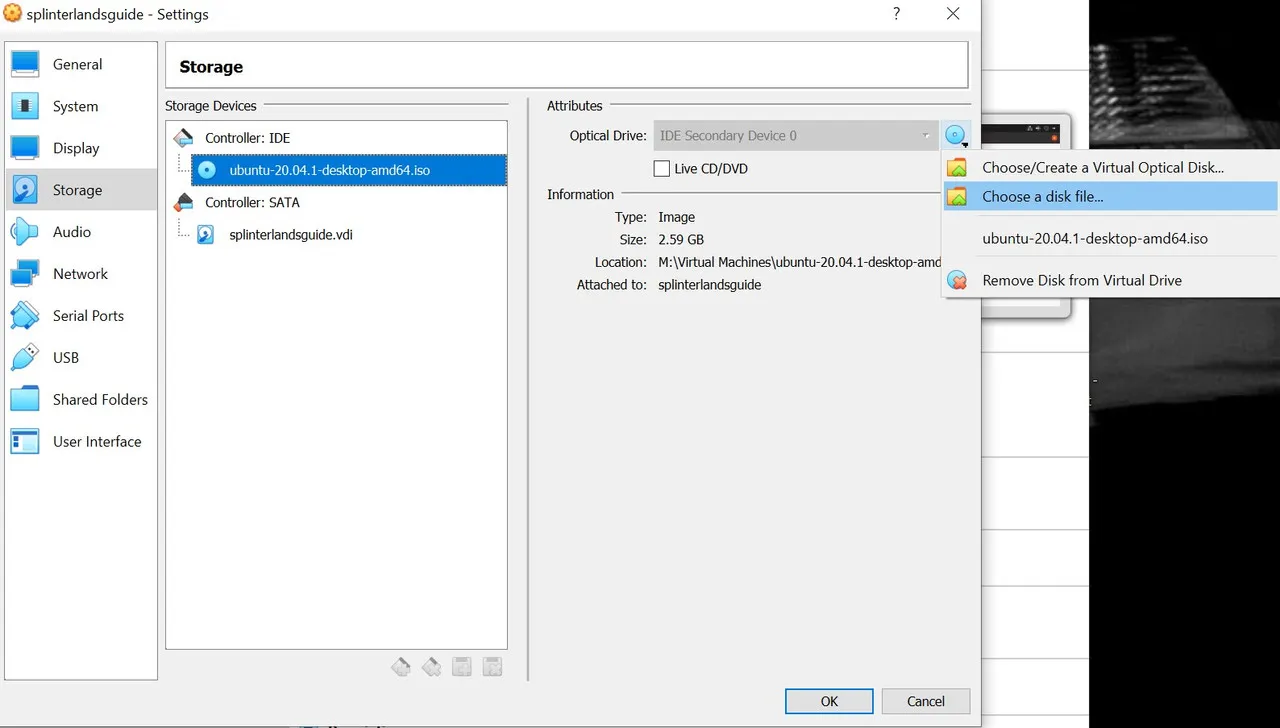Open the Network settings category
Image resolution: width=1280 pixels, height=728 pixels.
[x=80, y=274]
